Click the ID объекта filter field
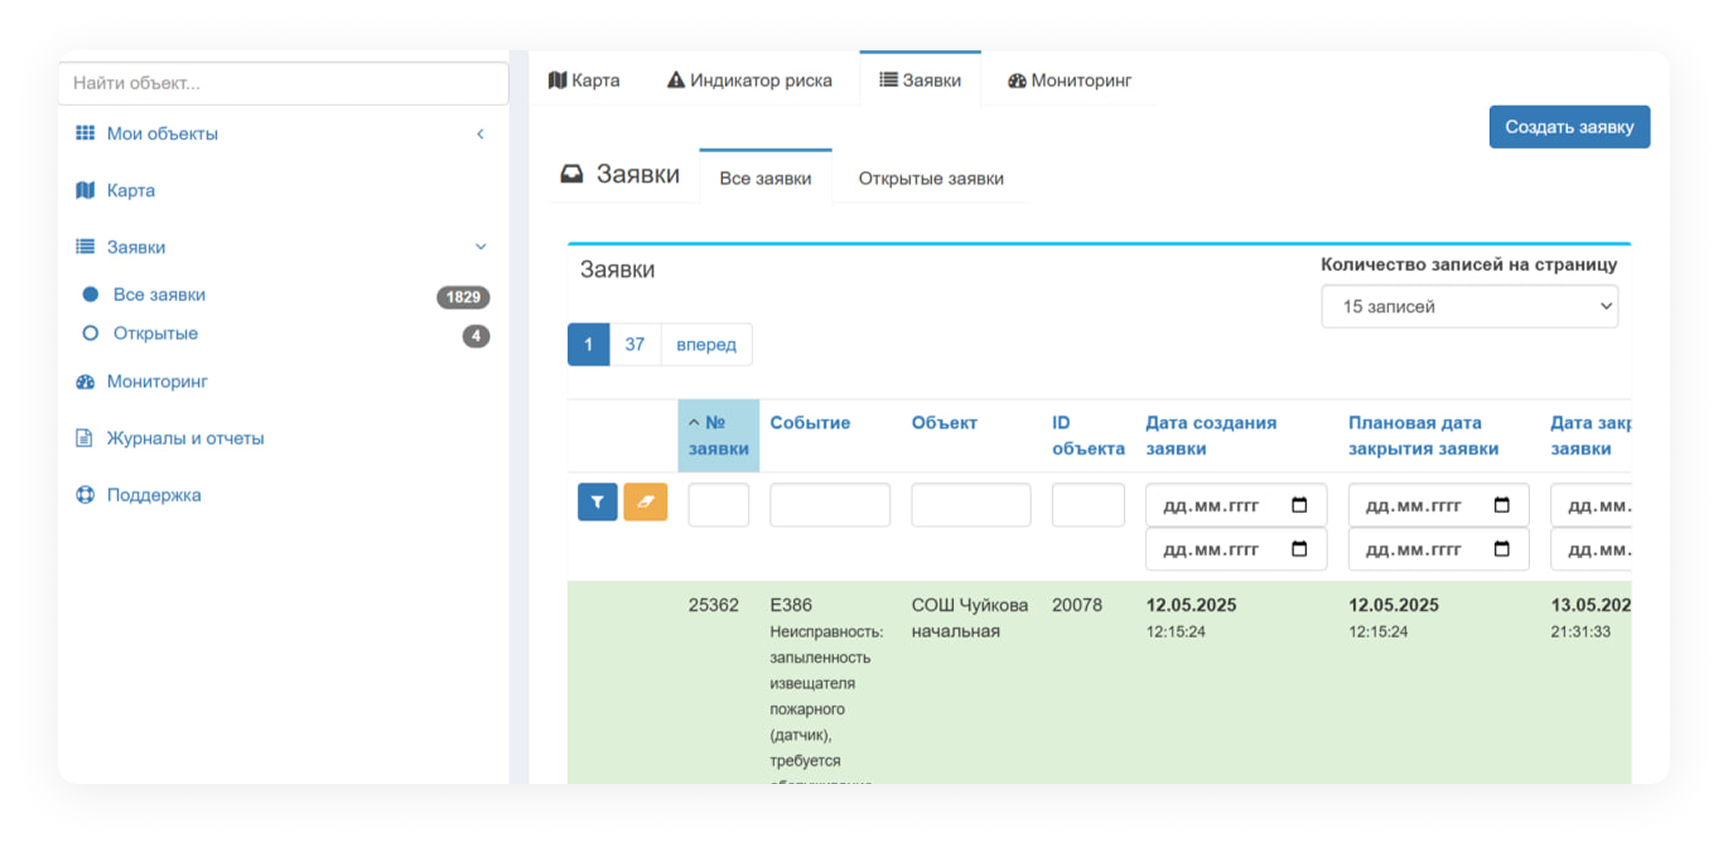The image size is (1726, 848). [1088, 504]
